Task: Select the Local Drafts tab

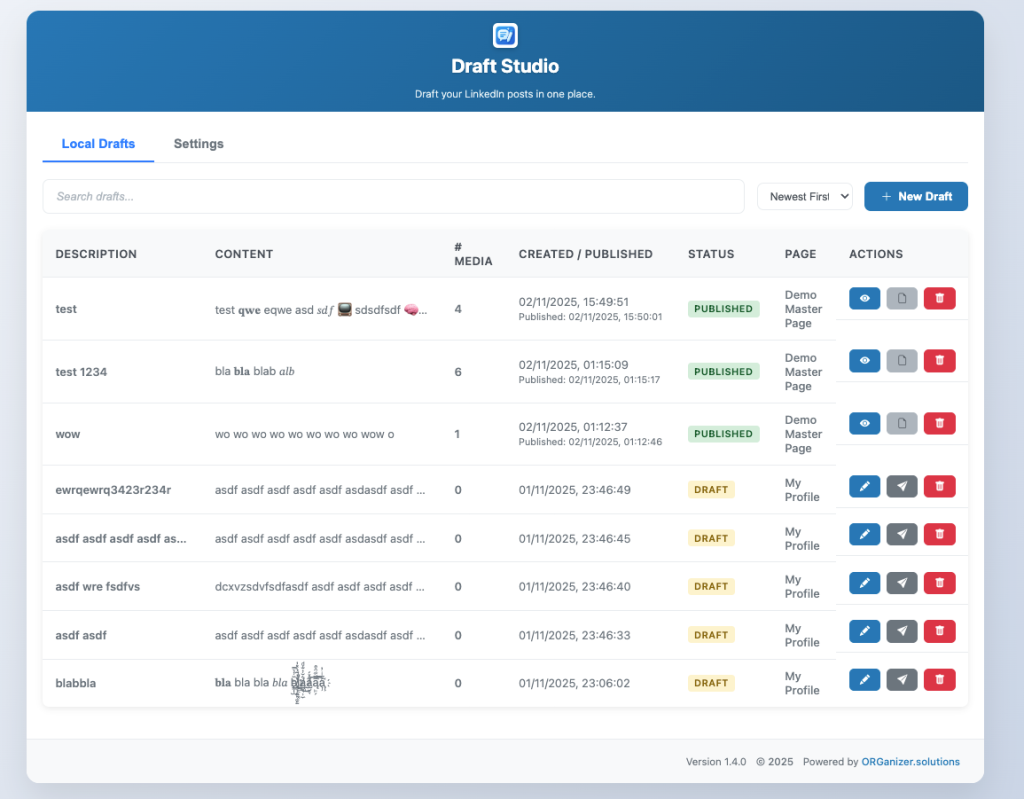Action: [x=98, y=144]
